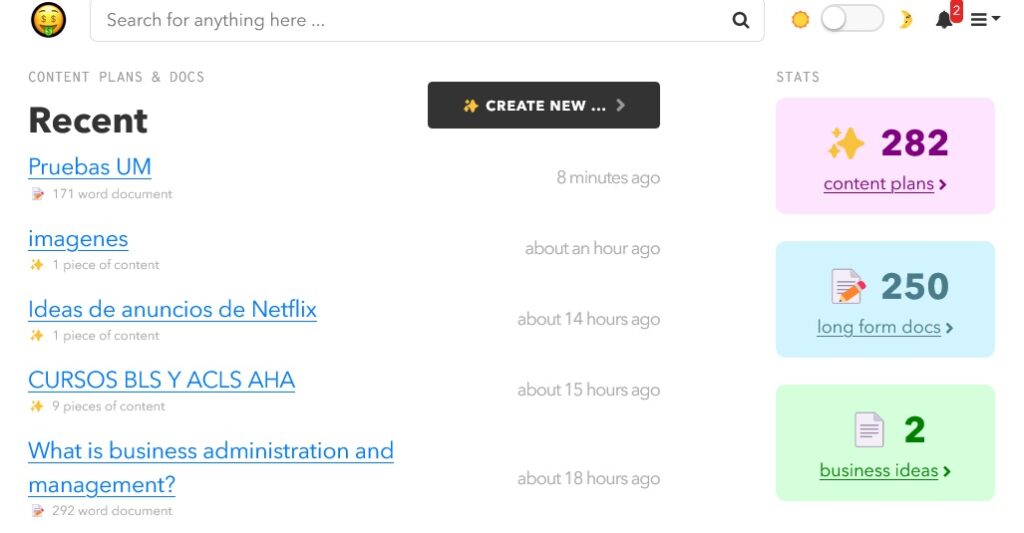The height and width of the screenshot is (533, 1024).
Task: Click sparkle icon under Ideas de anuncios de Netflix
Action: [37, 335]
